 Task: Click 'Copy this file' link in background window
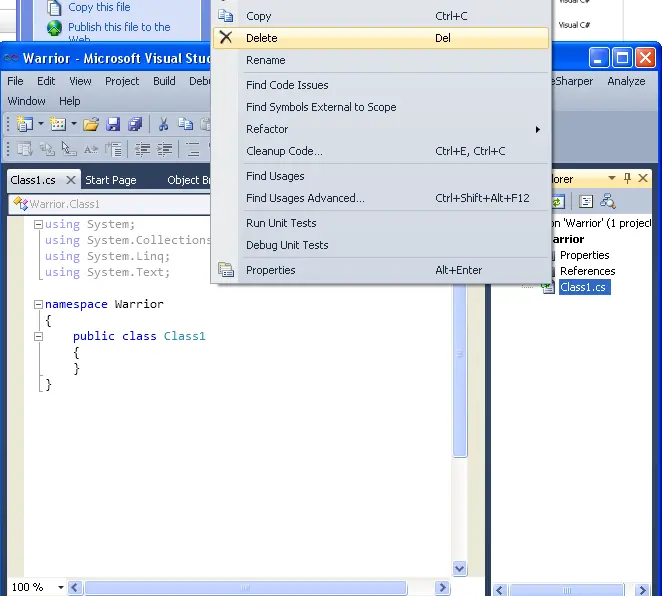pos(99,7)
